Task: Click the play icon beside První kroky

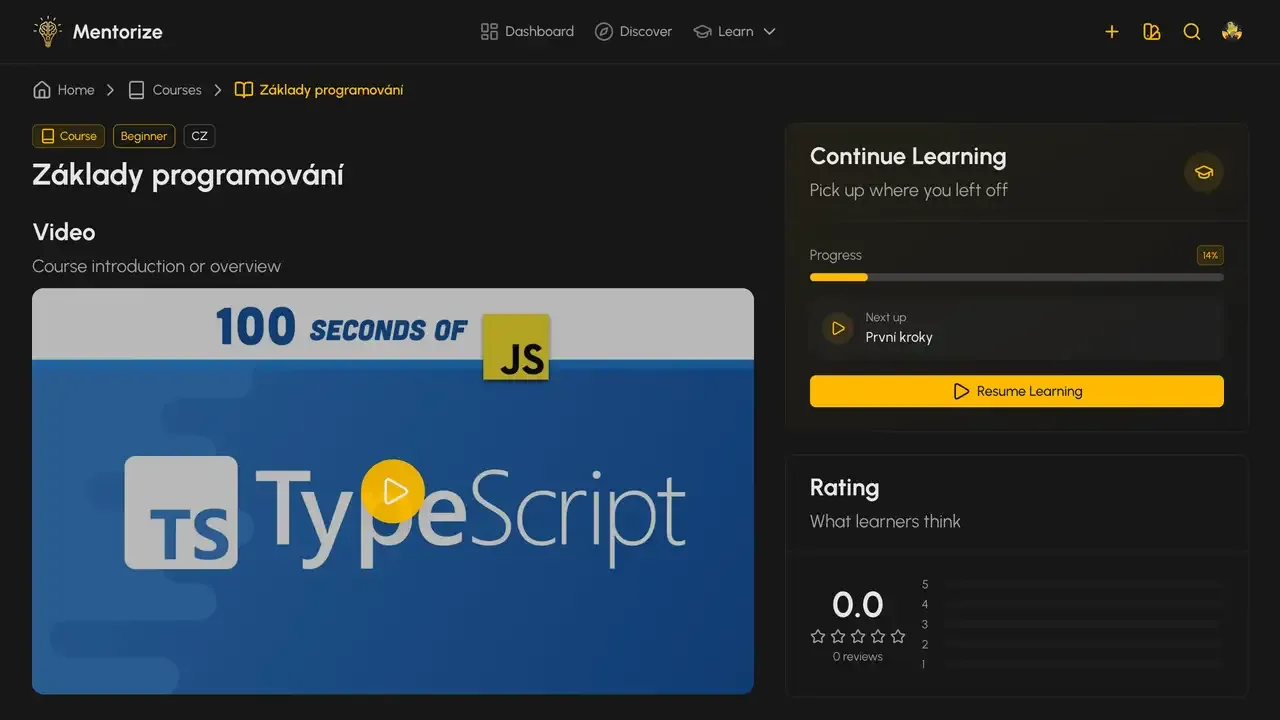Action: coord(838,328)
